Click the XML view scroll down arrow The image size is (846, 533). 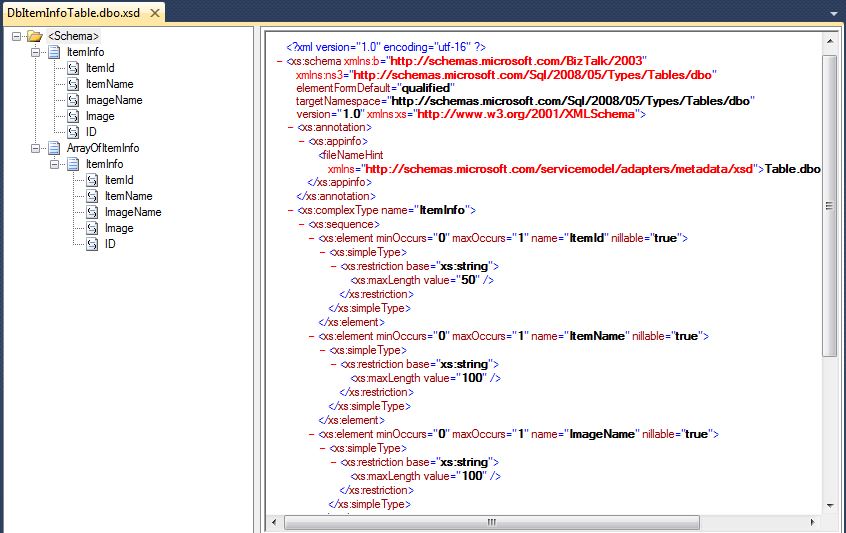(830, 505)
